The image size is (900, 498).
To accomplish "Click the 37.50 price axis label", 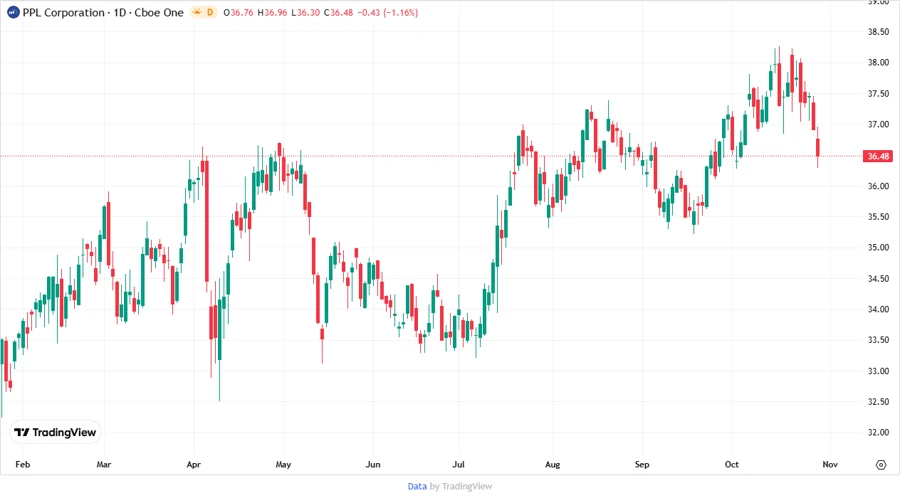I will click(x=878, y=94).
